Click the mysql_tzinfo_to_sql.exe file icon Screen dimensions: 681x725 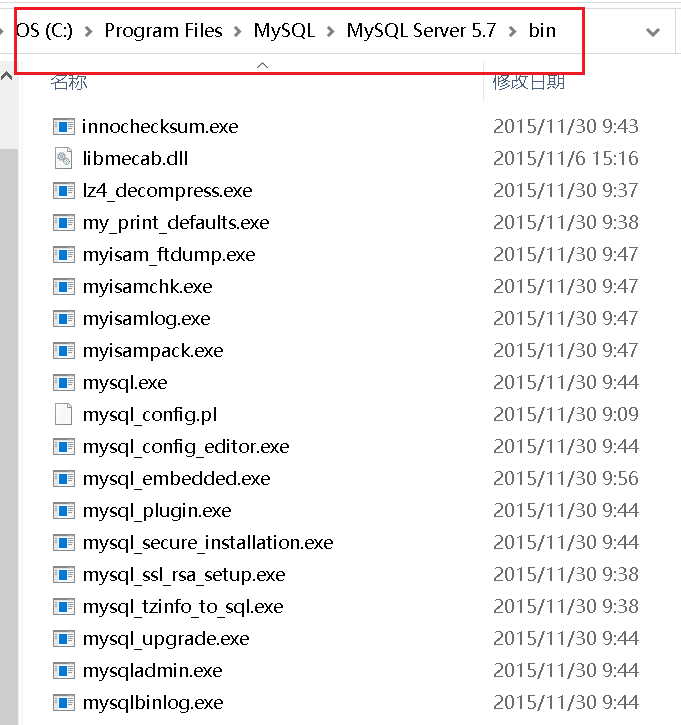pos(64,607)
